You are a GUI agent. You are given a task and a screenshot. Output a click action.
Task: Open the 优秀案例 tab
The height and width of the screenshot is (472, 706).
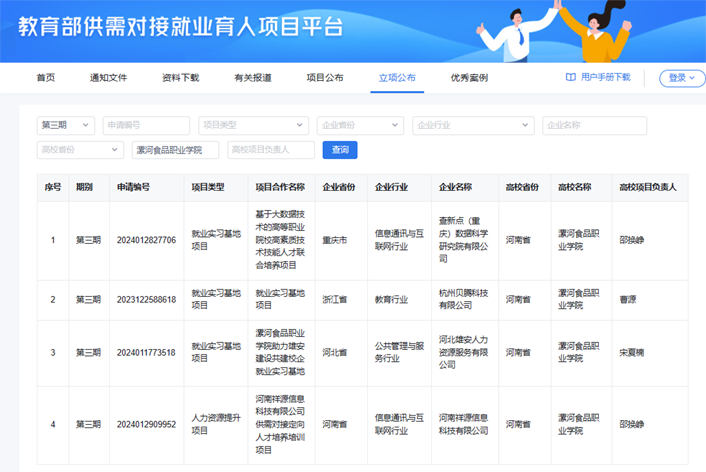pyautogui.click(x=468, y=78)
